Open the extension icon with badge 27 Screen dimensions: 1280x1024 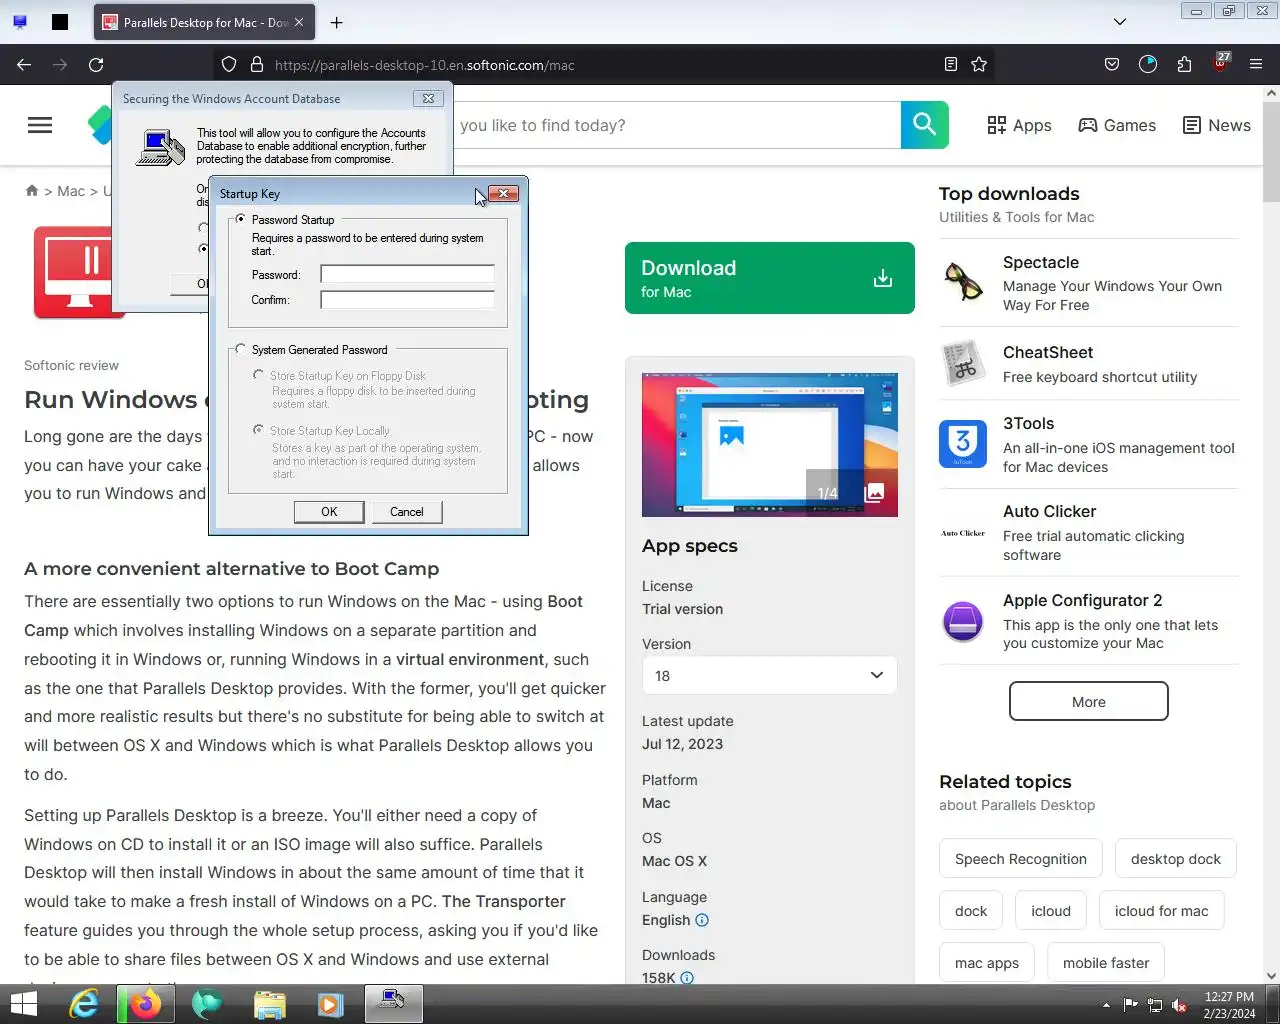[1220, 63]
